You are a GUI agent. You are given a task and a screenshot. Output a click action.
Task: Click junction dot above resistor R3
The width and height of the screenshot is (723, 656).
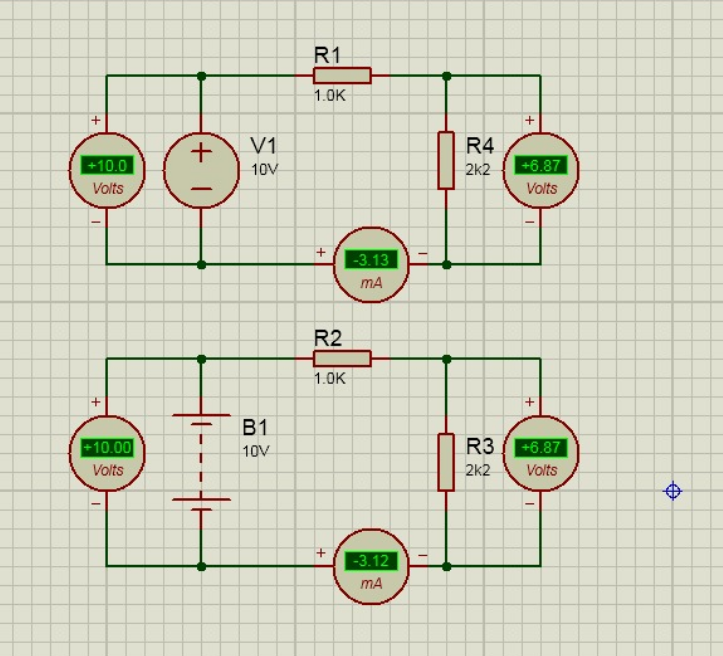(x=446, y=359)
